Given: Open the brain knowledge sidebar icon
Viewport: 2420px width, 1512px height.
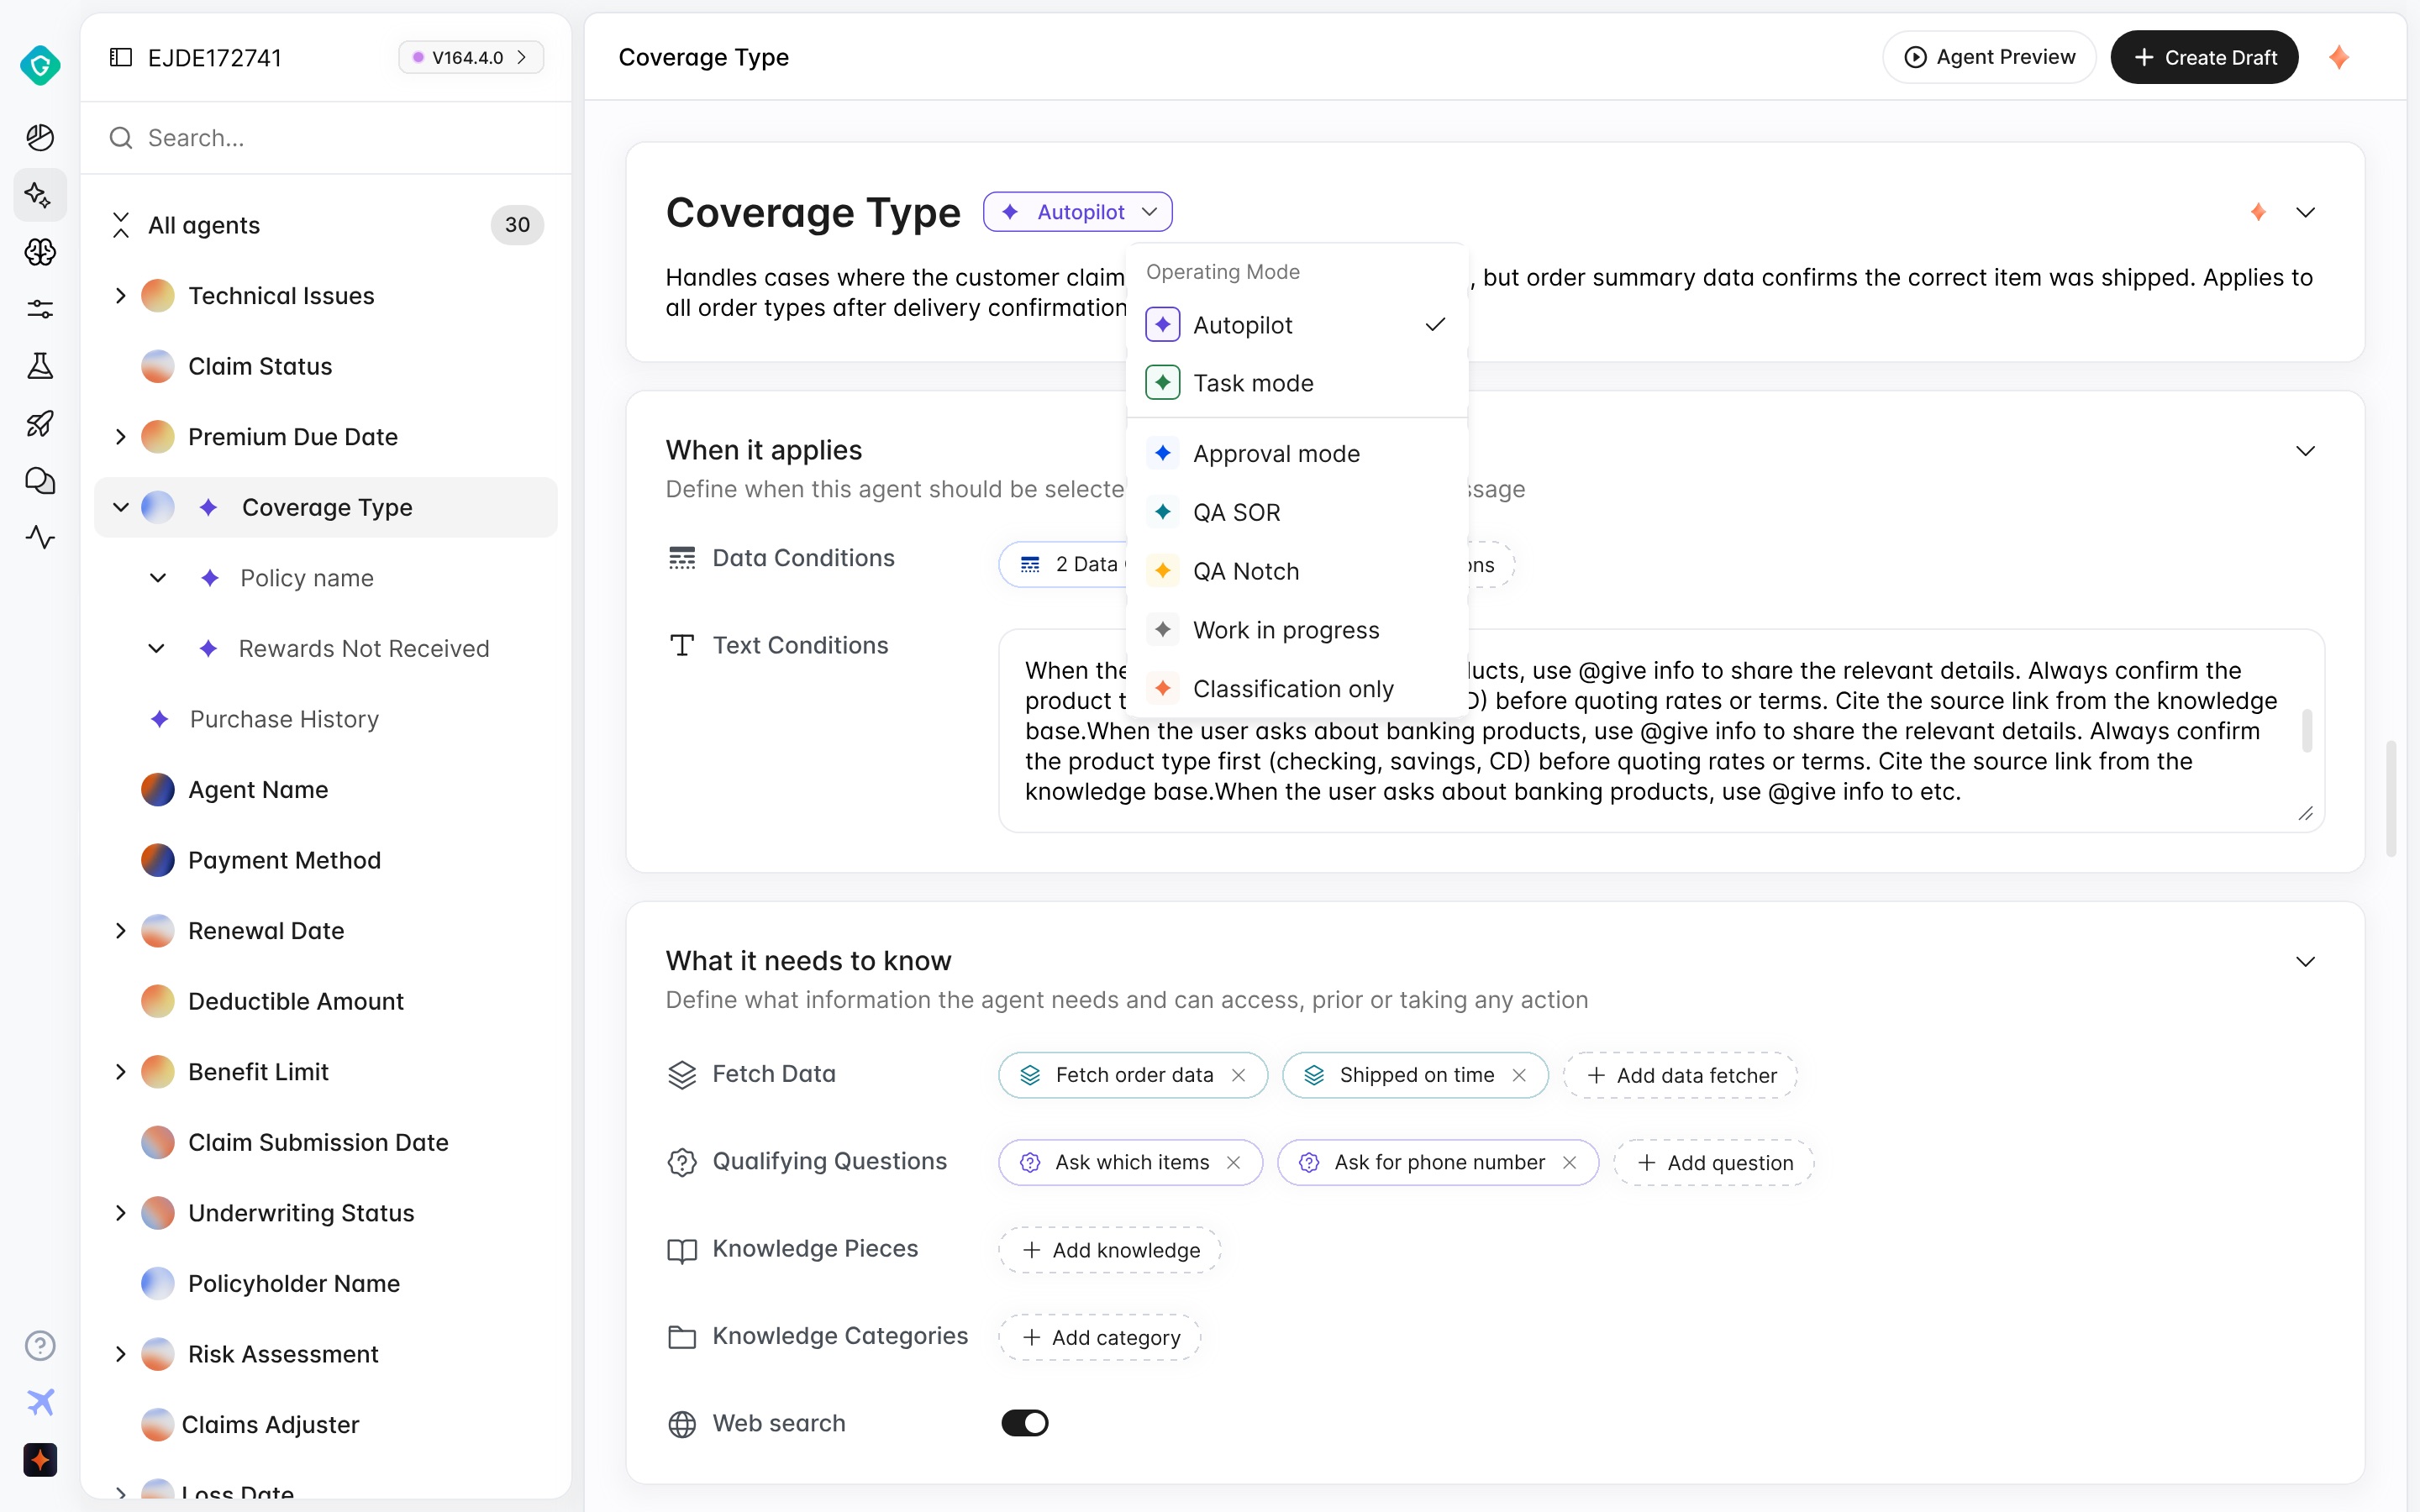Looking at the screenshot, I should coord(40,252).
